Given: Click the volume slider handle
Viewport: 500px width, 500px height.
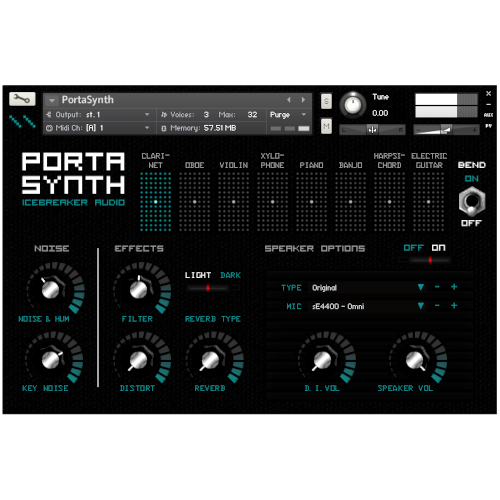Looking at the screenshot, I should pyautogui.click(x=446, y=130).
